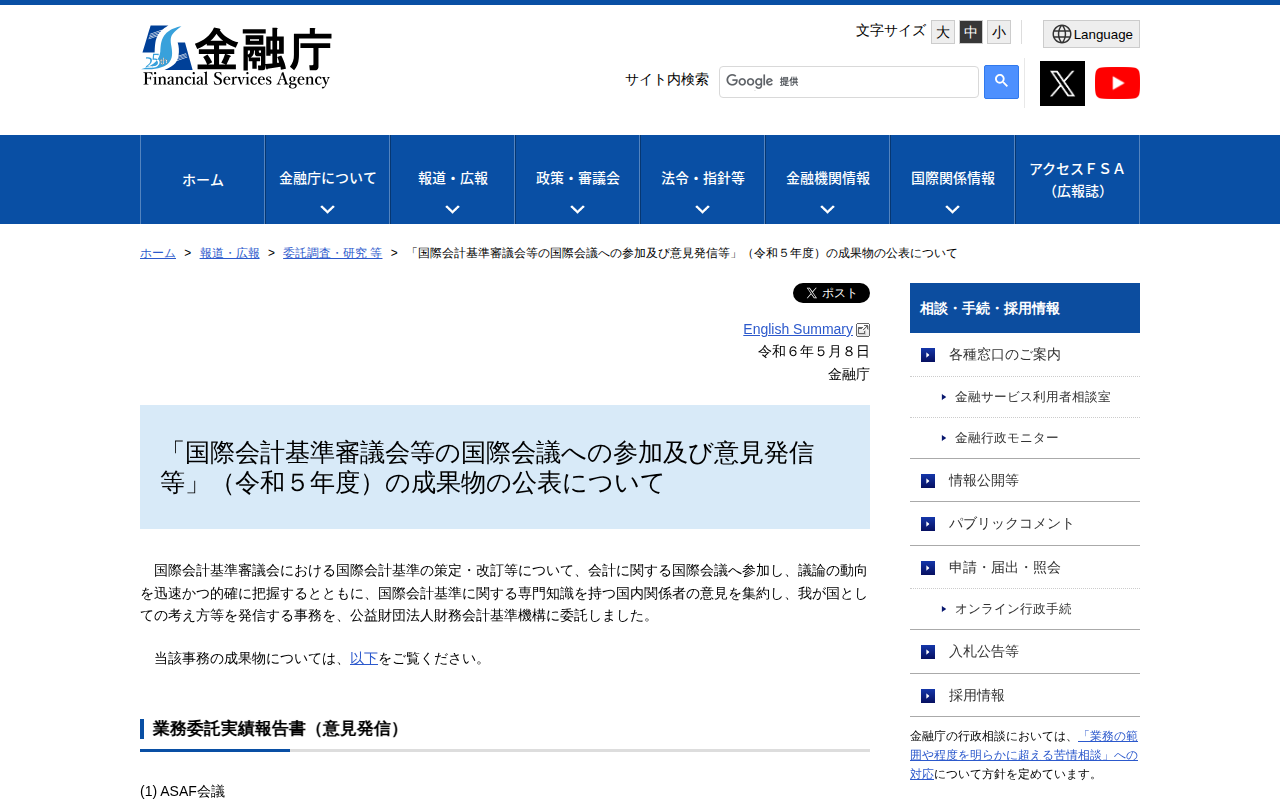This screenshot has width=1280, height=800.
Task: Open the Language globe selector
Action: click(x=1090, y=33)
